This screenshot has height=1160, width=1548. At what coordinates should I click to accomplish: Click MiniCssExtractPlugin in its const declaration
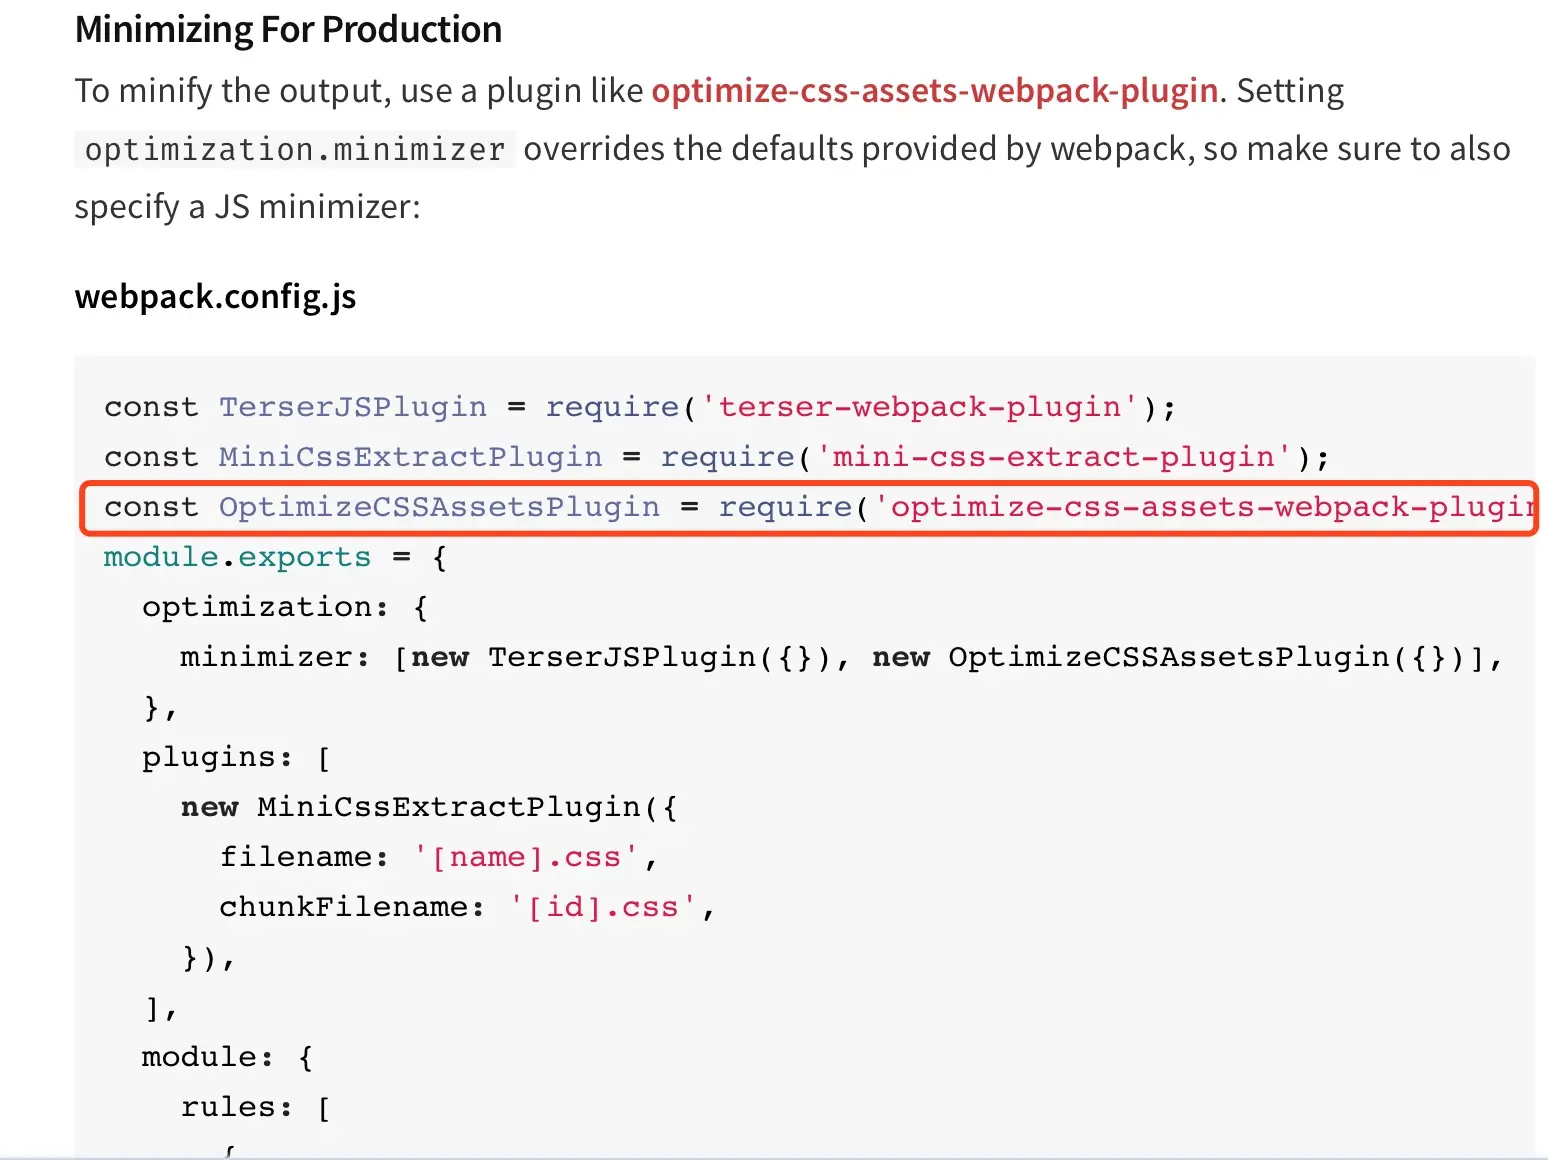coord(410,457)
